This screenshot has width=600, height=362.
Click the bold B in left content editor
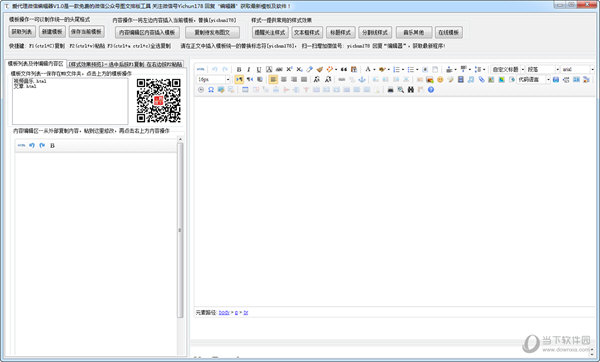[x=52, y=145]
